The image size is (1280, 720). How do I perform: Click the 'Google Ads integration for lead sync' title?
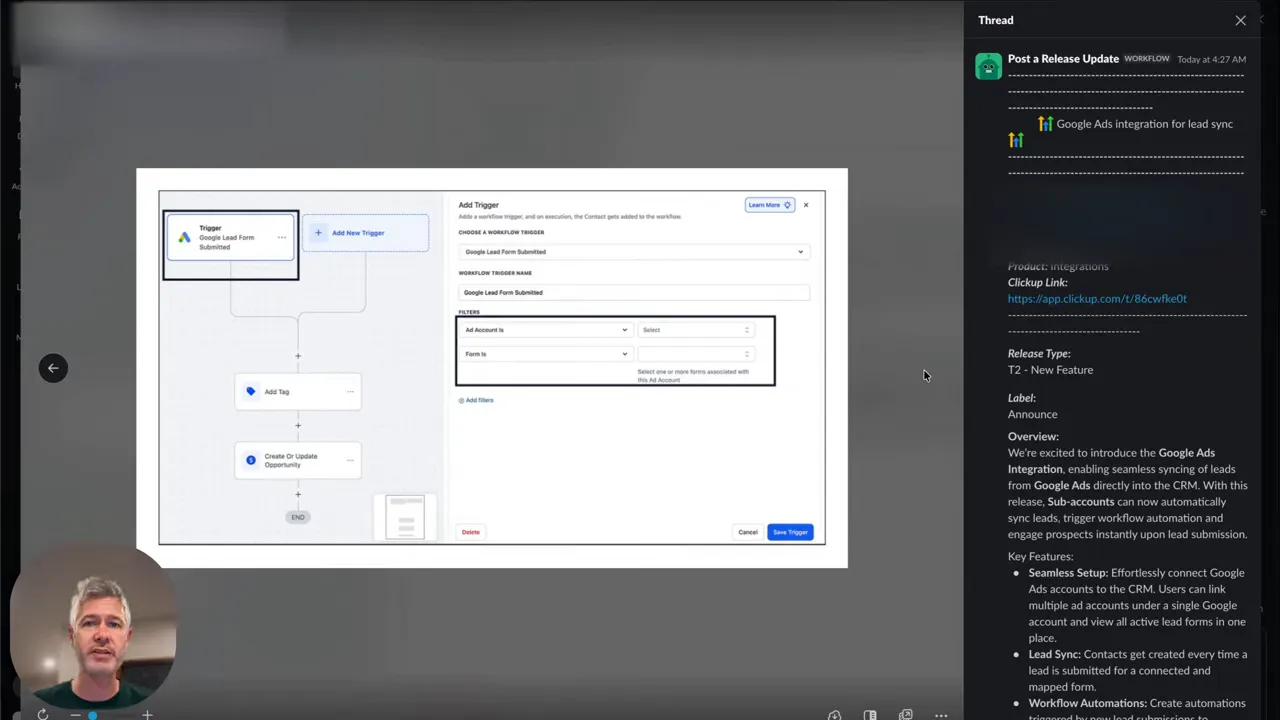click(x=1145, y=124)
